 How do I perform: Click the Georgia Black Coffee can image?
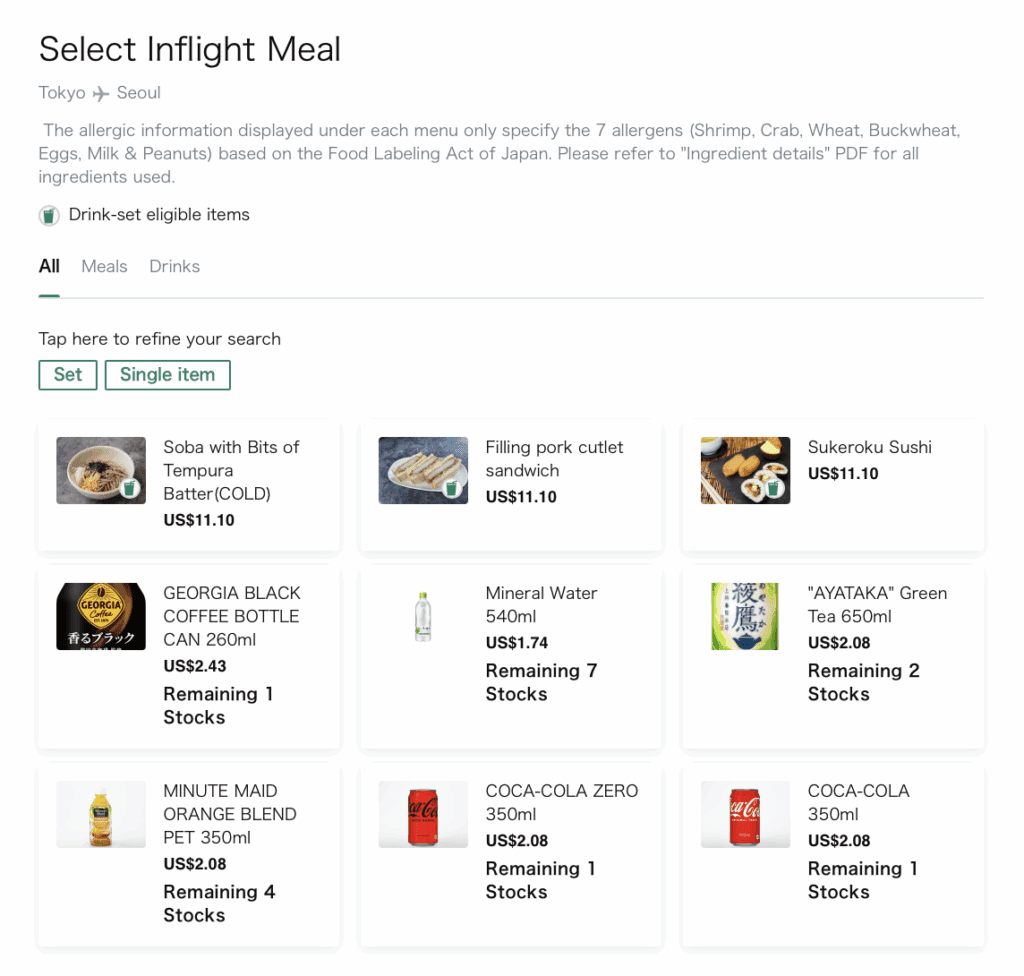point(101,616)
